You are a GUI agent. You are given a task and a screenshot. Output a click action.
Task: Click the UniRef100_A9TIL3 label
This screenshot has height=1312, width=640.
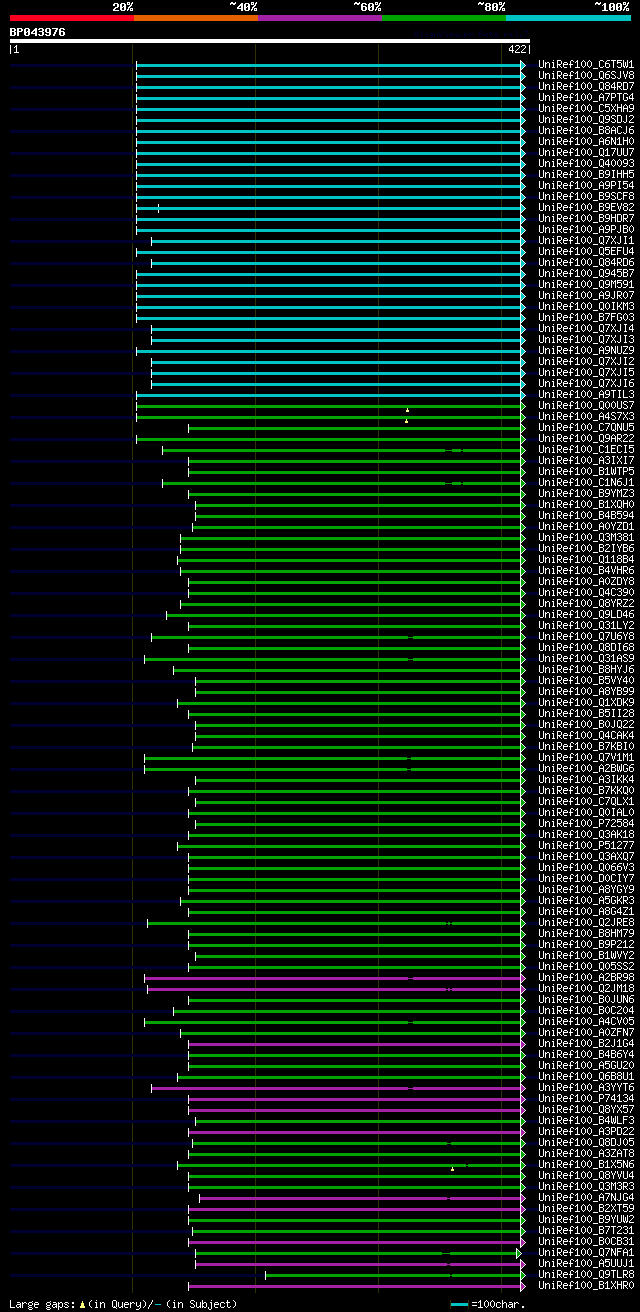coord(586,394)
